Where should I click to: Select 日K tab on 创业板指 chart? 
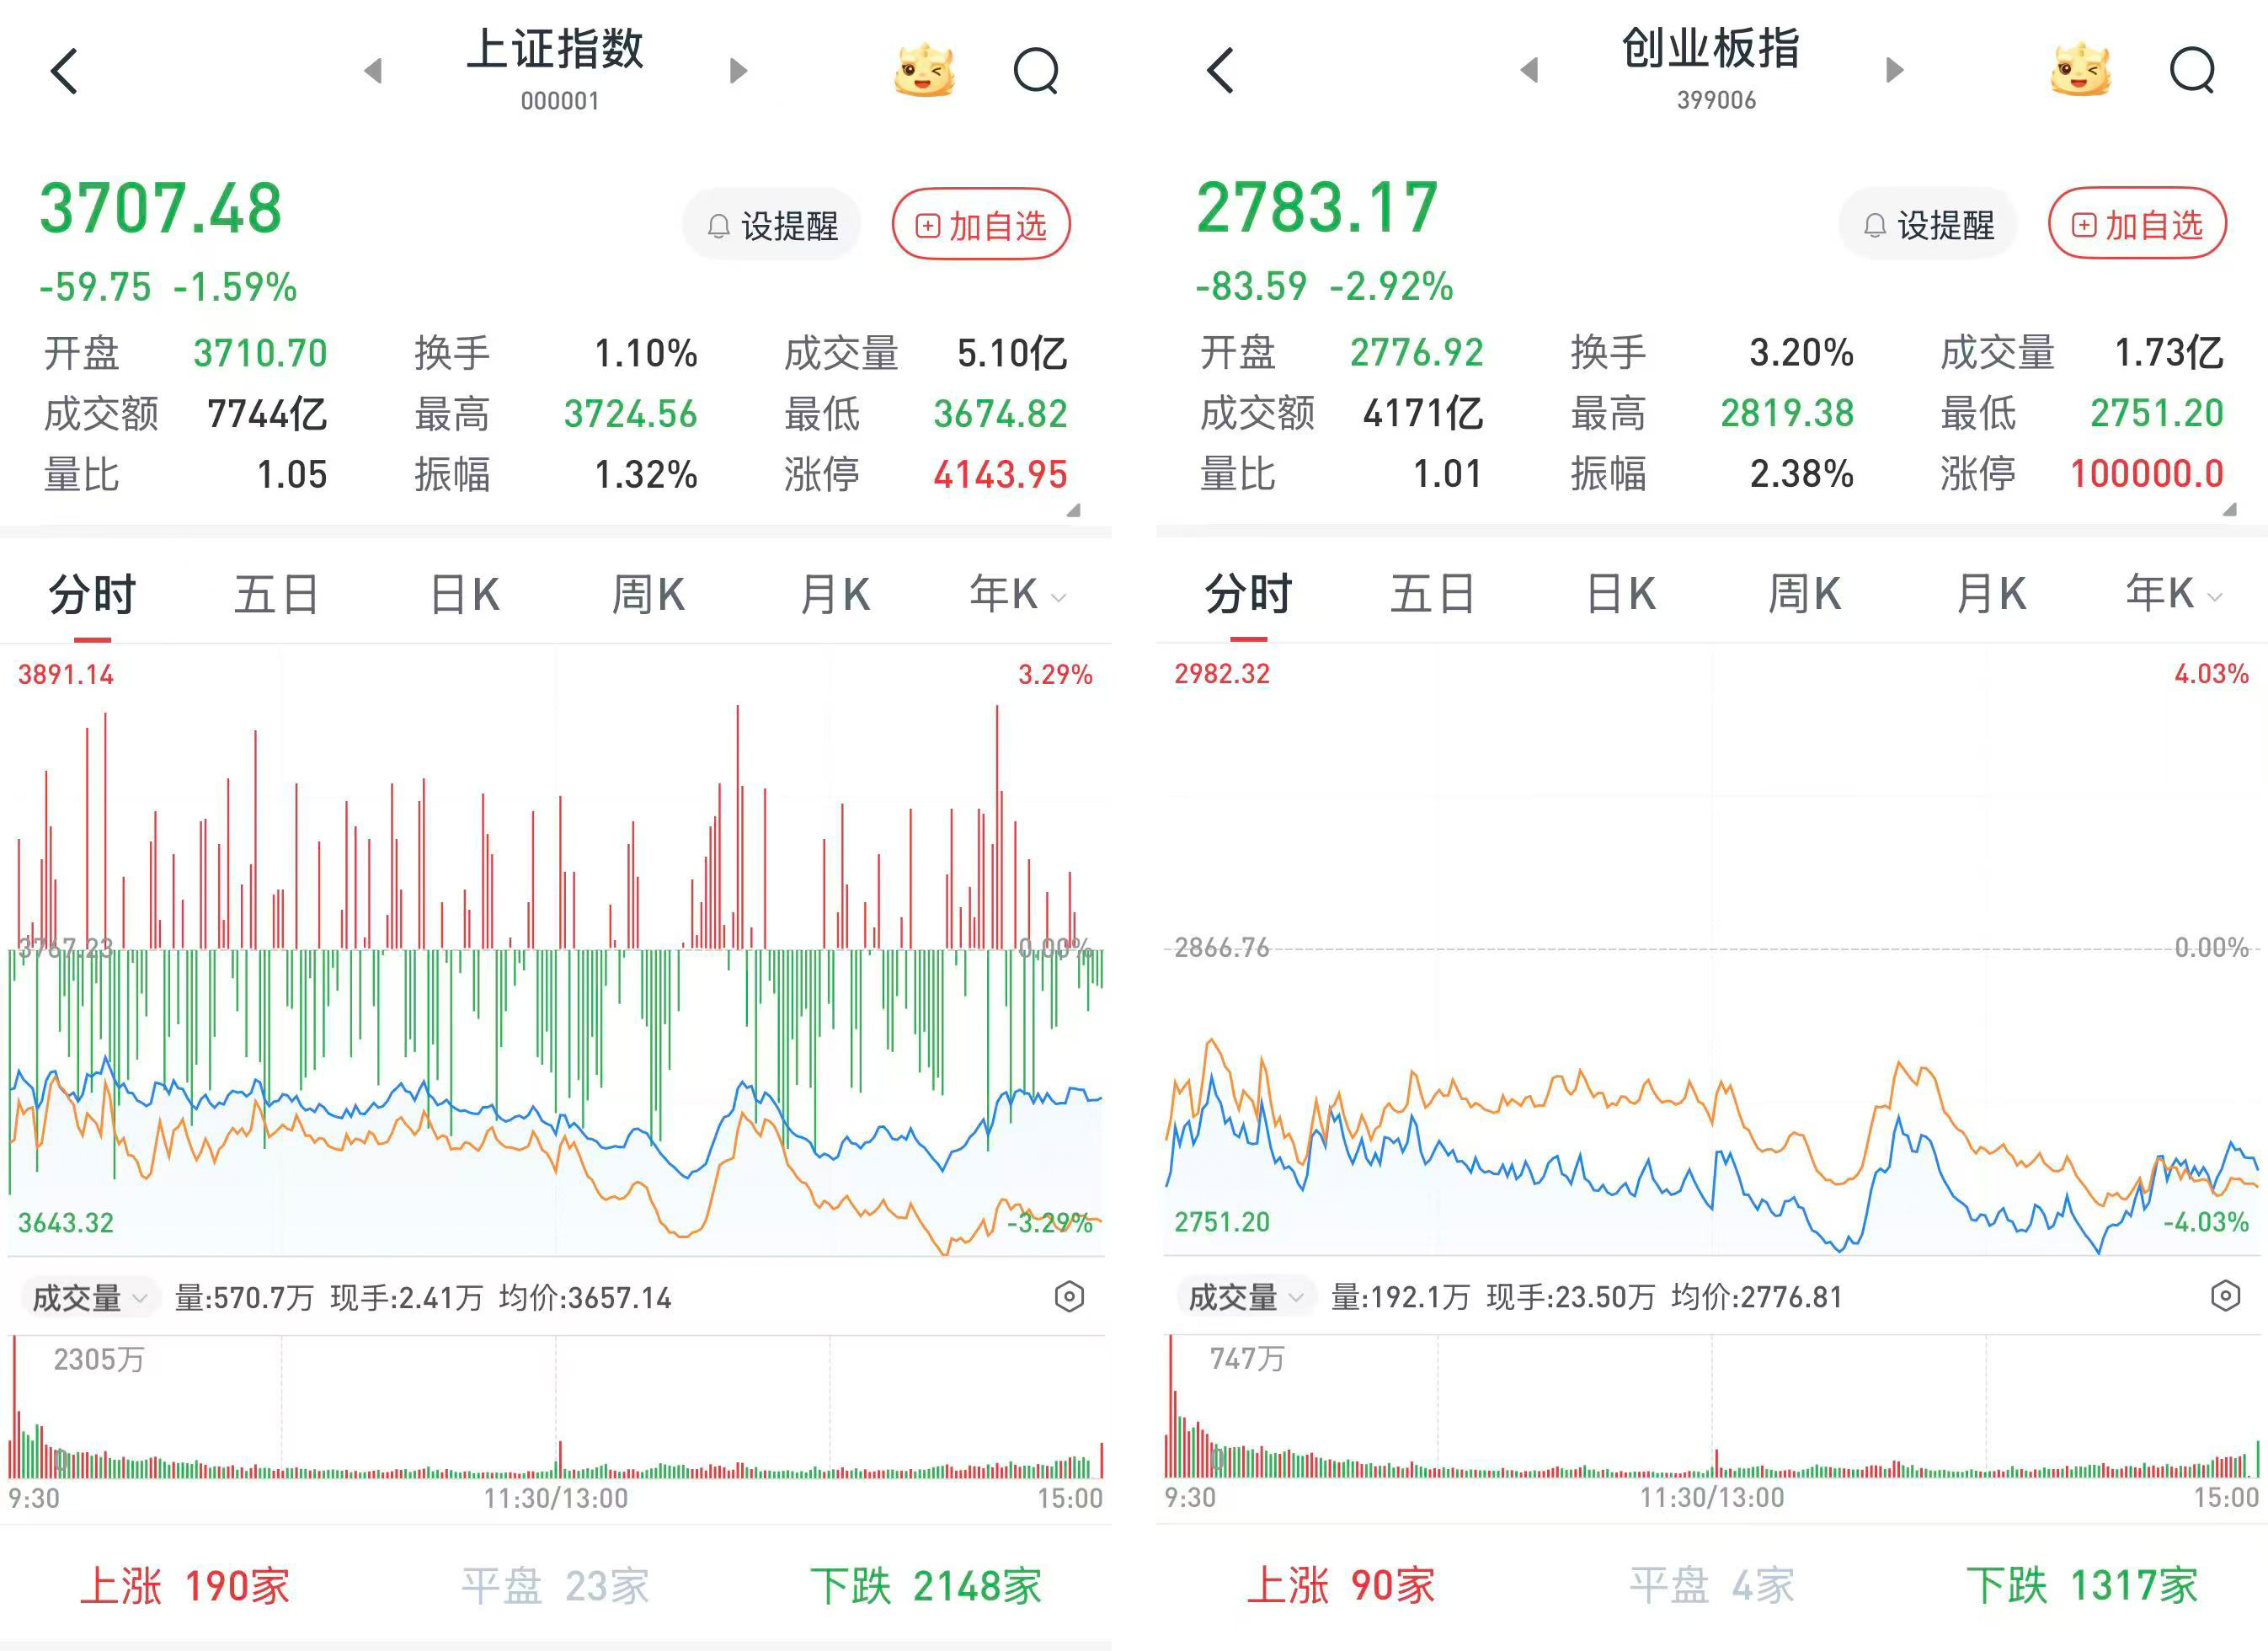(1620, 594)
